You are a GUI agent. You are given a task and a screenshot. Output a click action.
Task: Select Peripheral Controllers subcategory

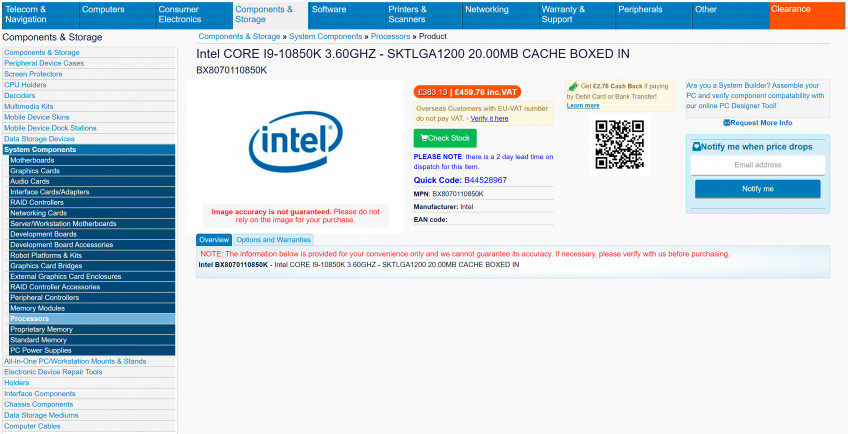[x=92, y=298]
